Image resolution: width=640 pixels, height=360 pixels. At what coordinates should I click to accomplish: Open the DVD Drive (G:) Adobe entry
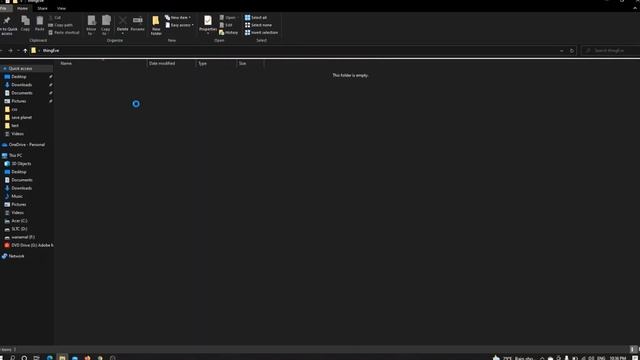32,245
